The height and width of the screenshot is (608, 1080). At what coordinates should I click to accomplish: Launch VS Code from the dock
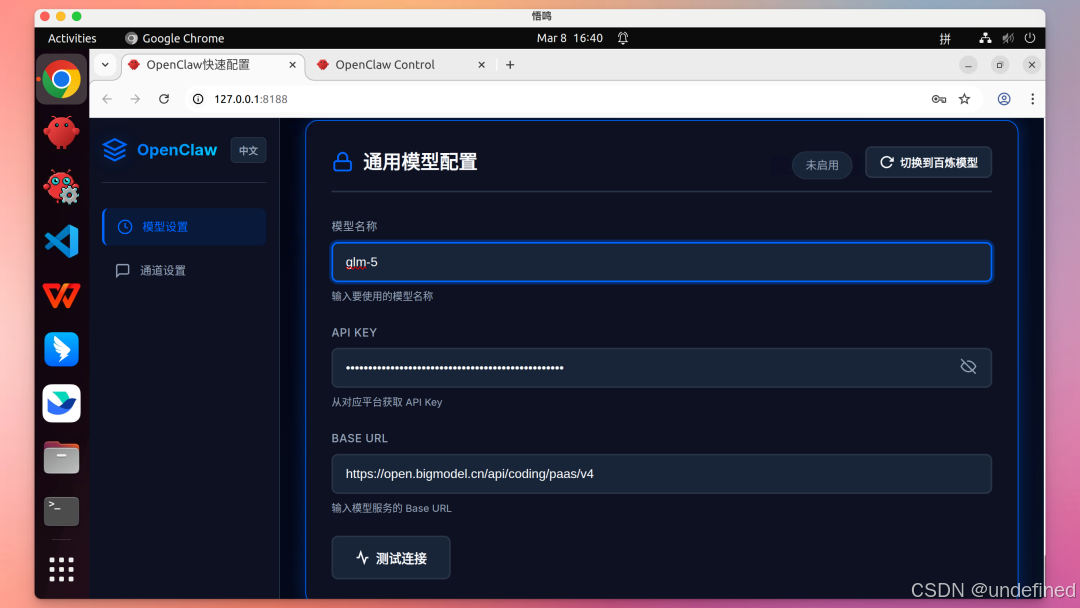pos(61,241)
